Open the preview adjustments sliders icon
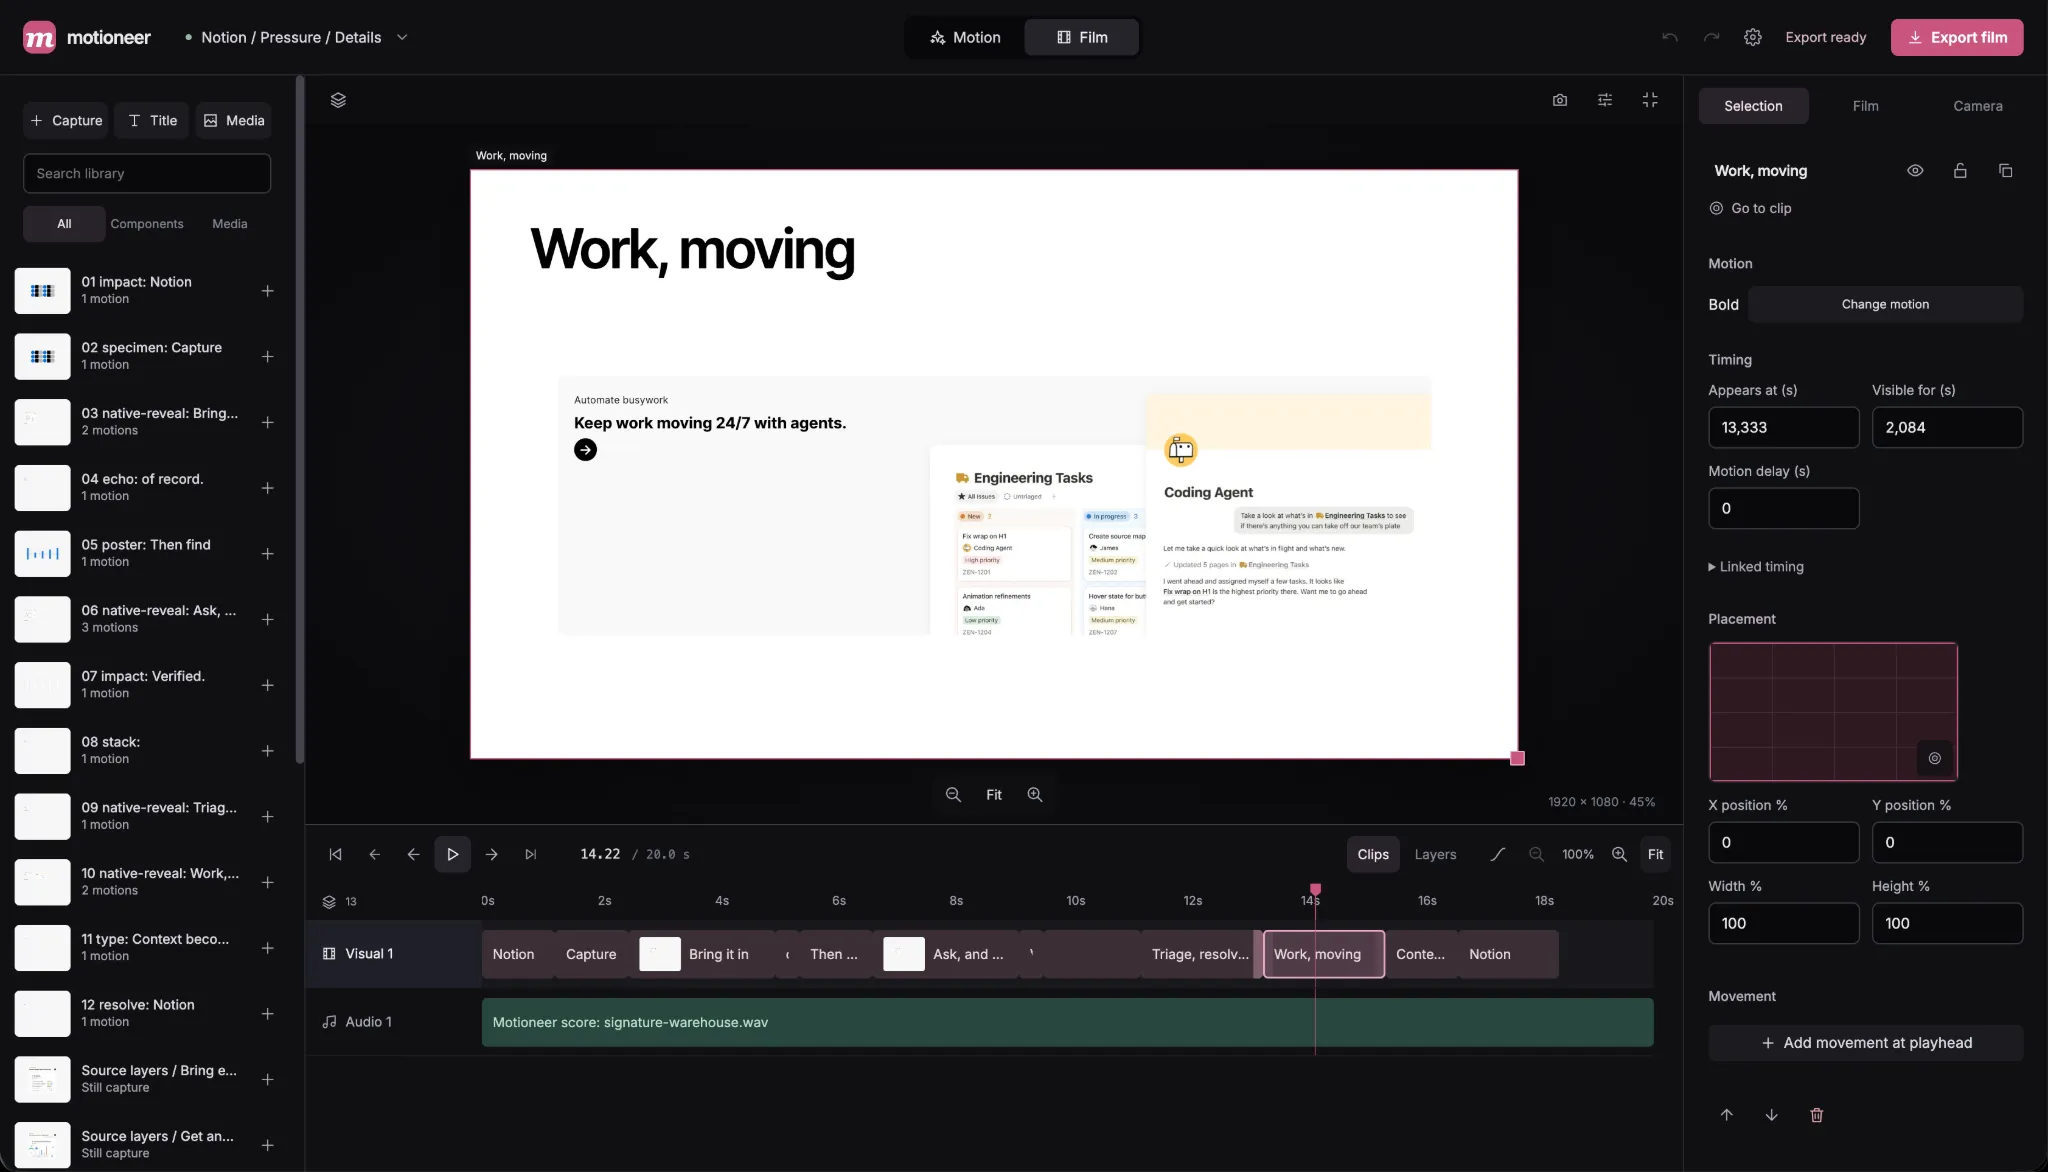Screen dimensions: 2048x1172 point(1605,100)
